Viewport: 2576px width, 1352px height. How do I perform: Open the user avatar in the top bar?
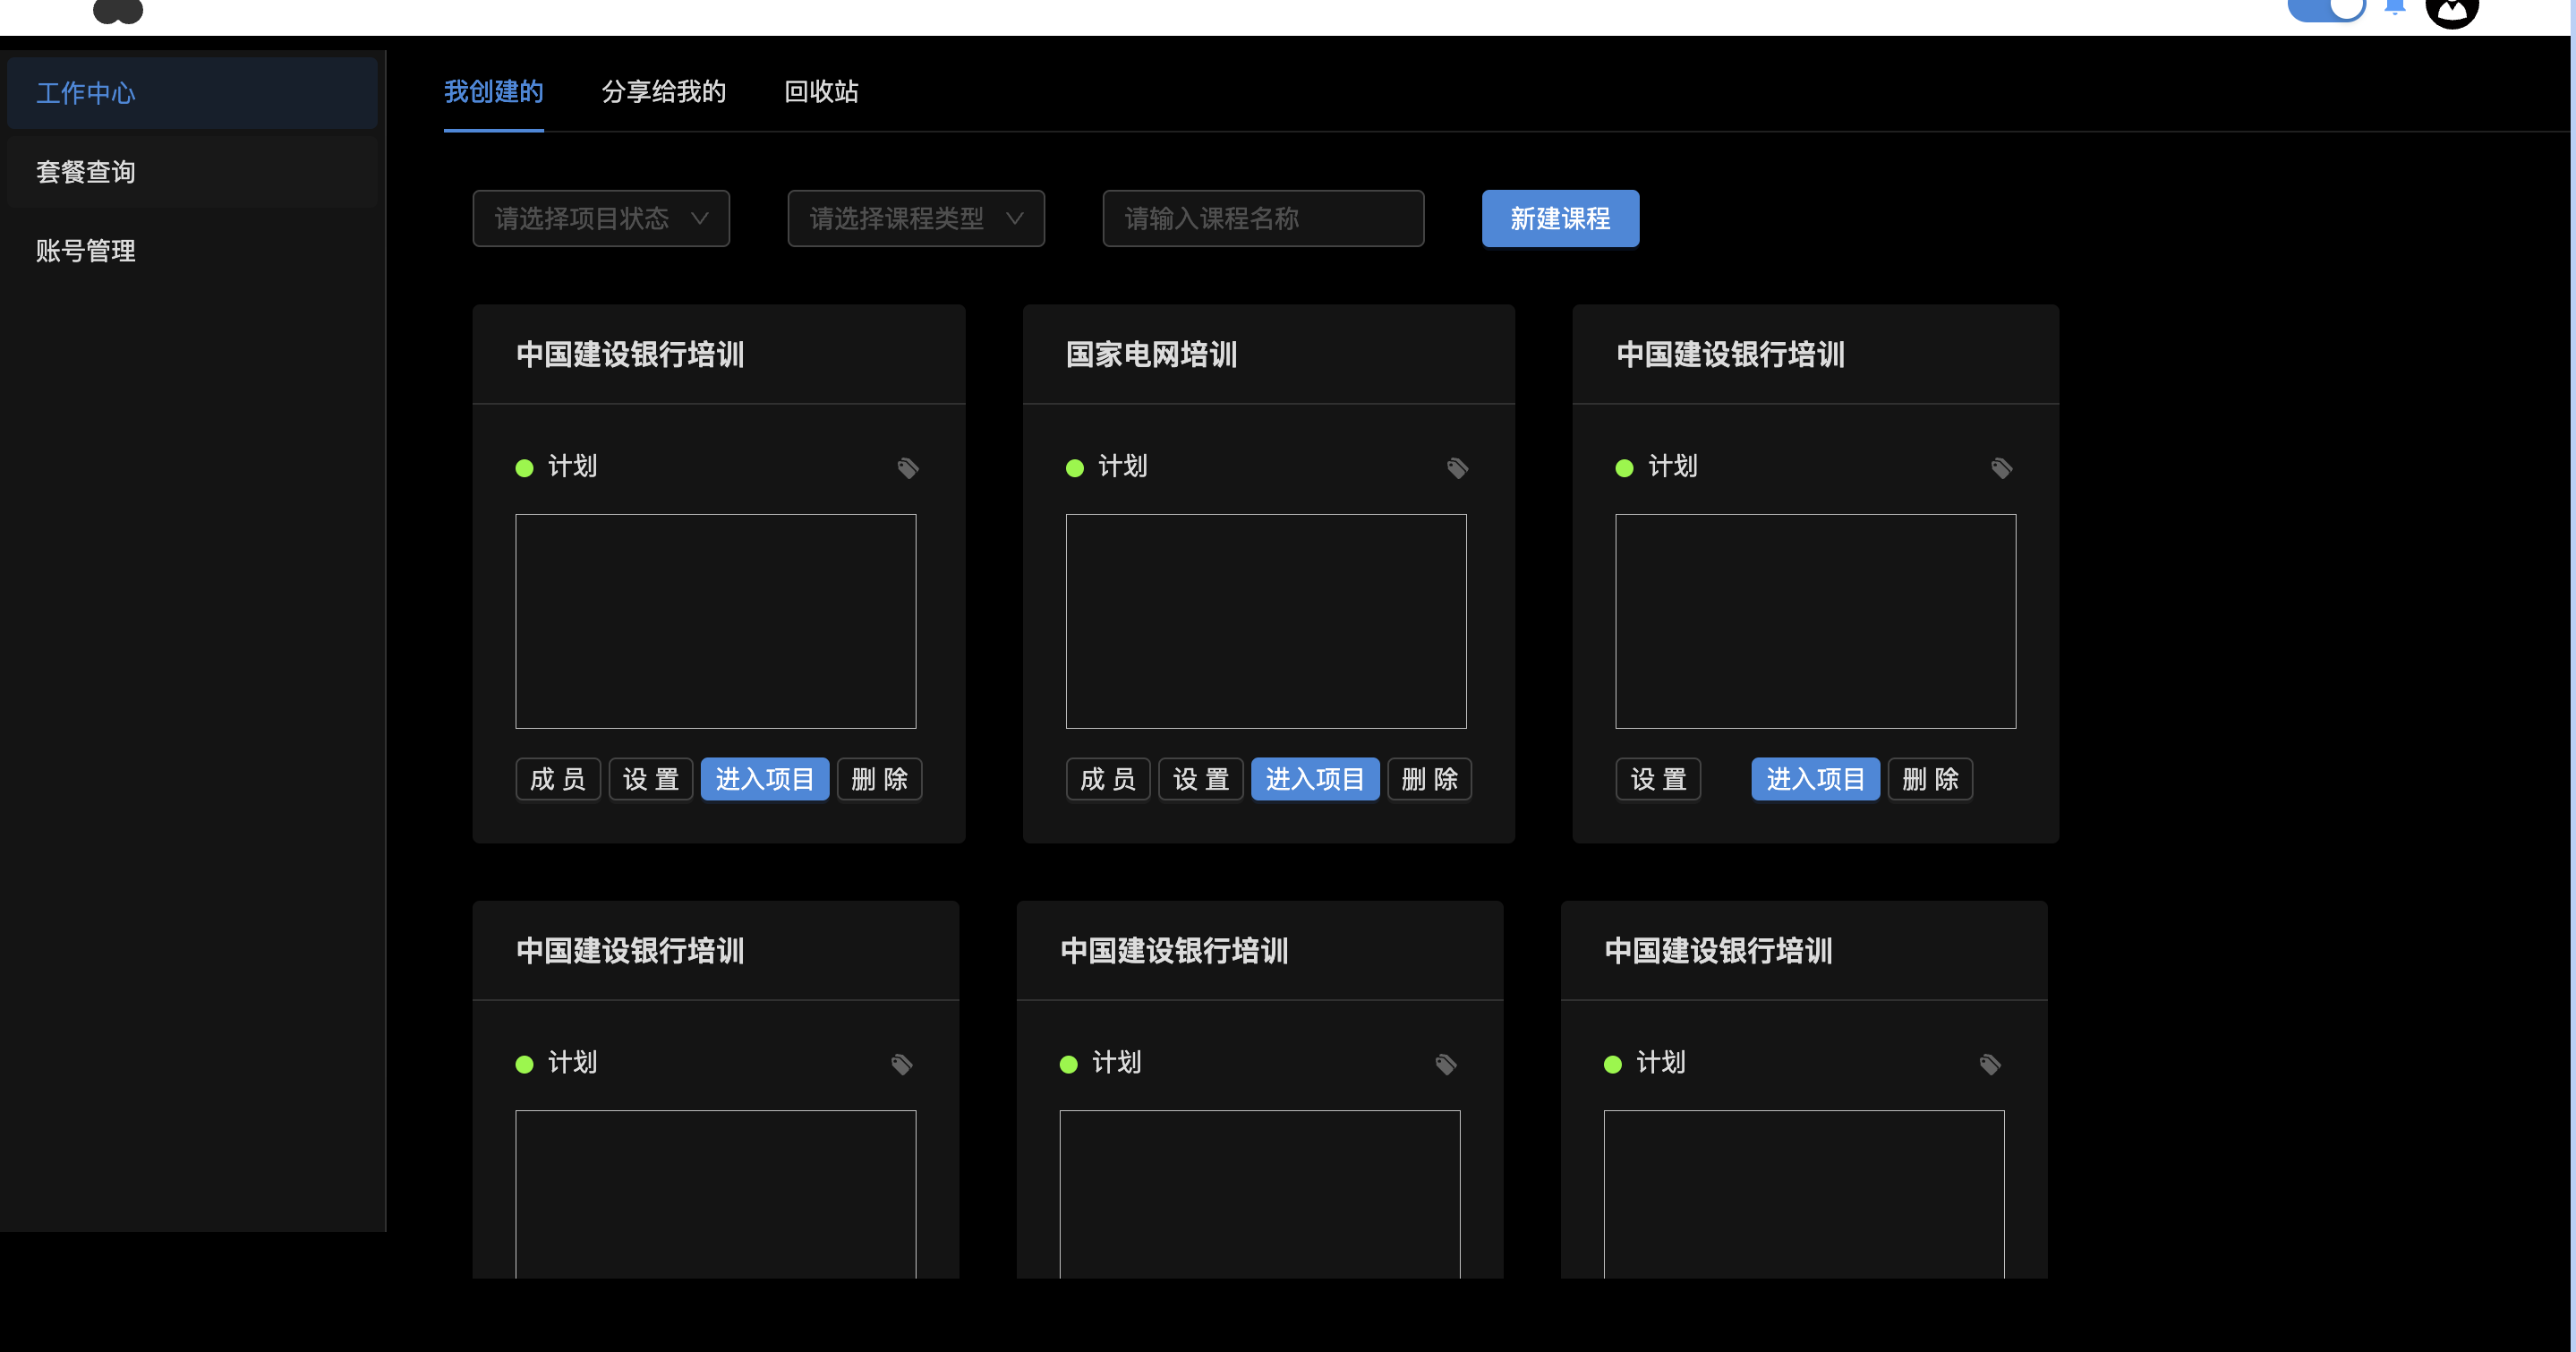click(x=2452, y=10)
